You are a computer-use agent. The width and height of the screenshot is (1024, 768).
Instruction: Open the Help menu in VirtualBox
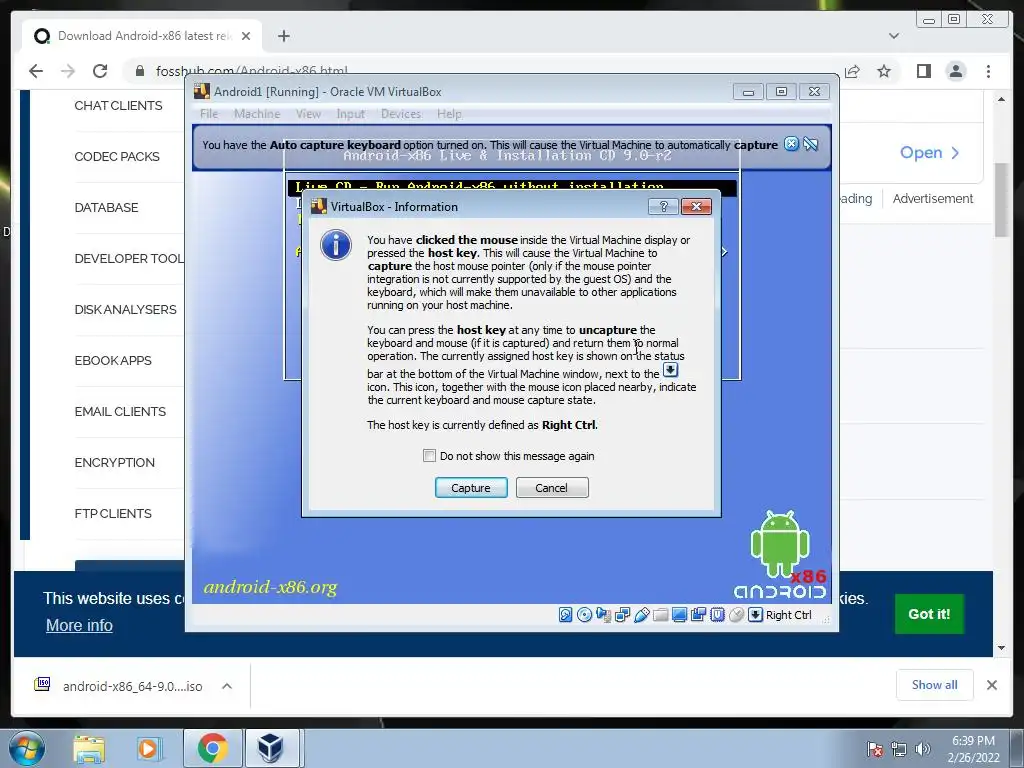[x=449, y=114]
